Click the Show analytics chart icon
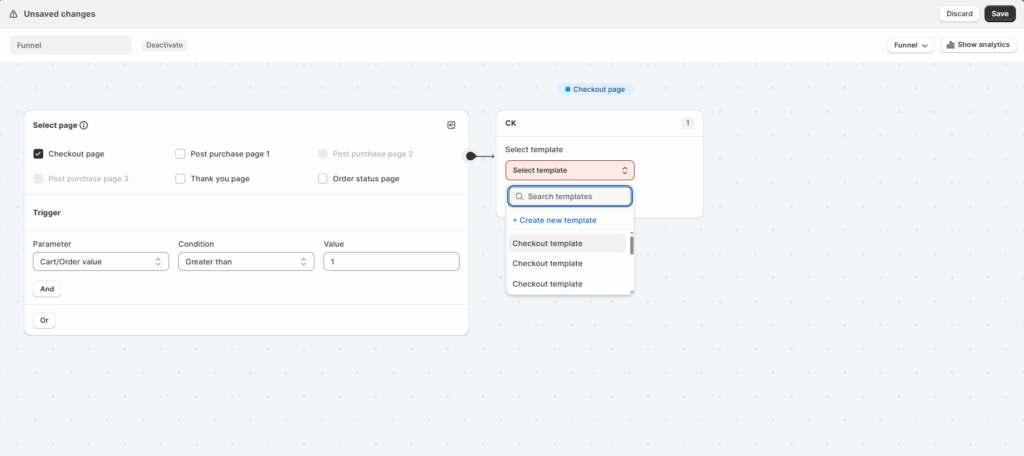 [949, 45]
